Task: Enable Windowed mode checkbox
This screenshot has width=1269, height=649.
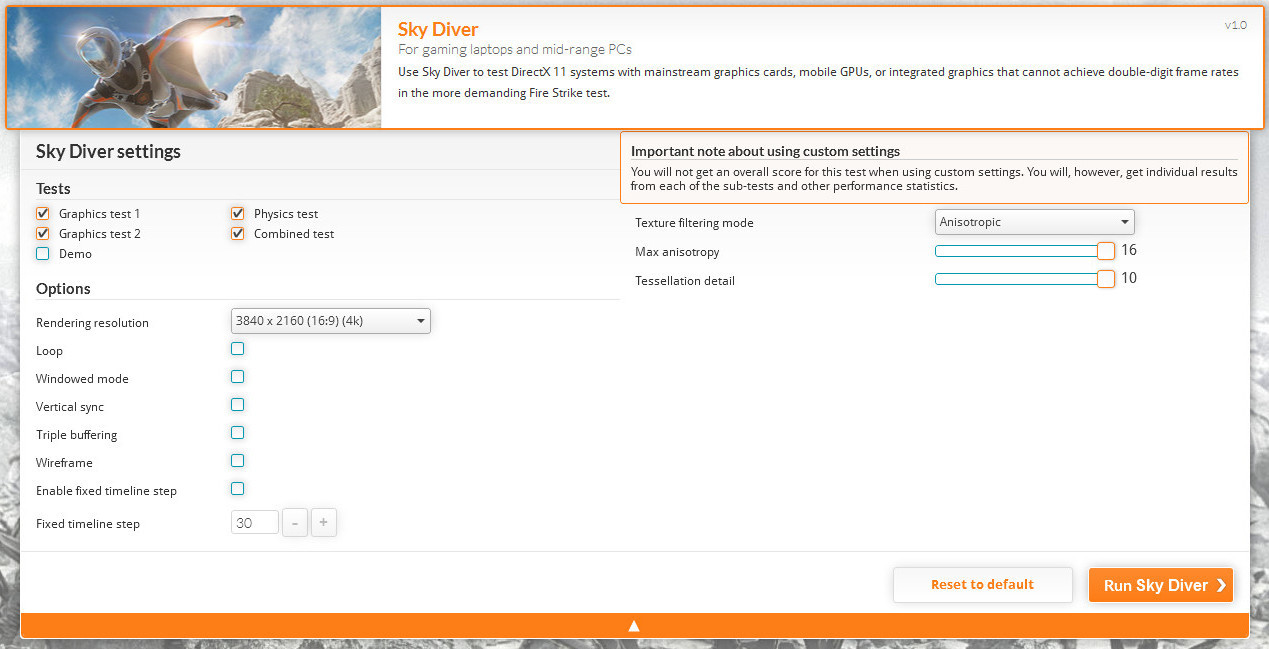Action: point(238,377)
